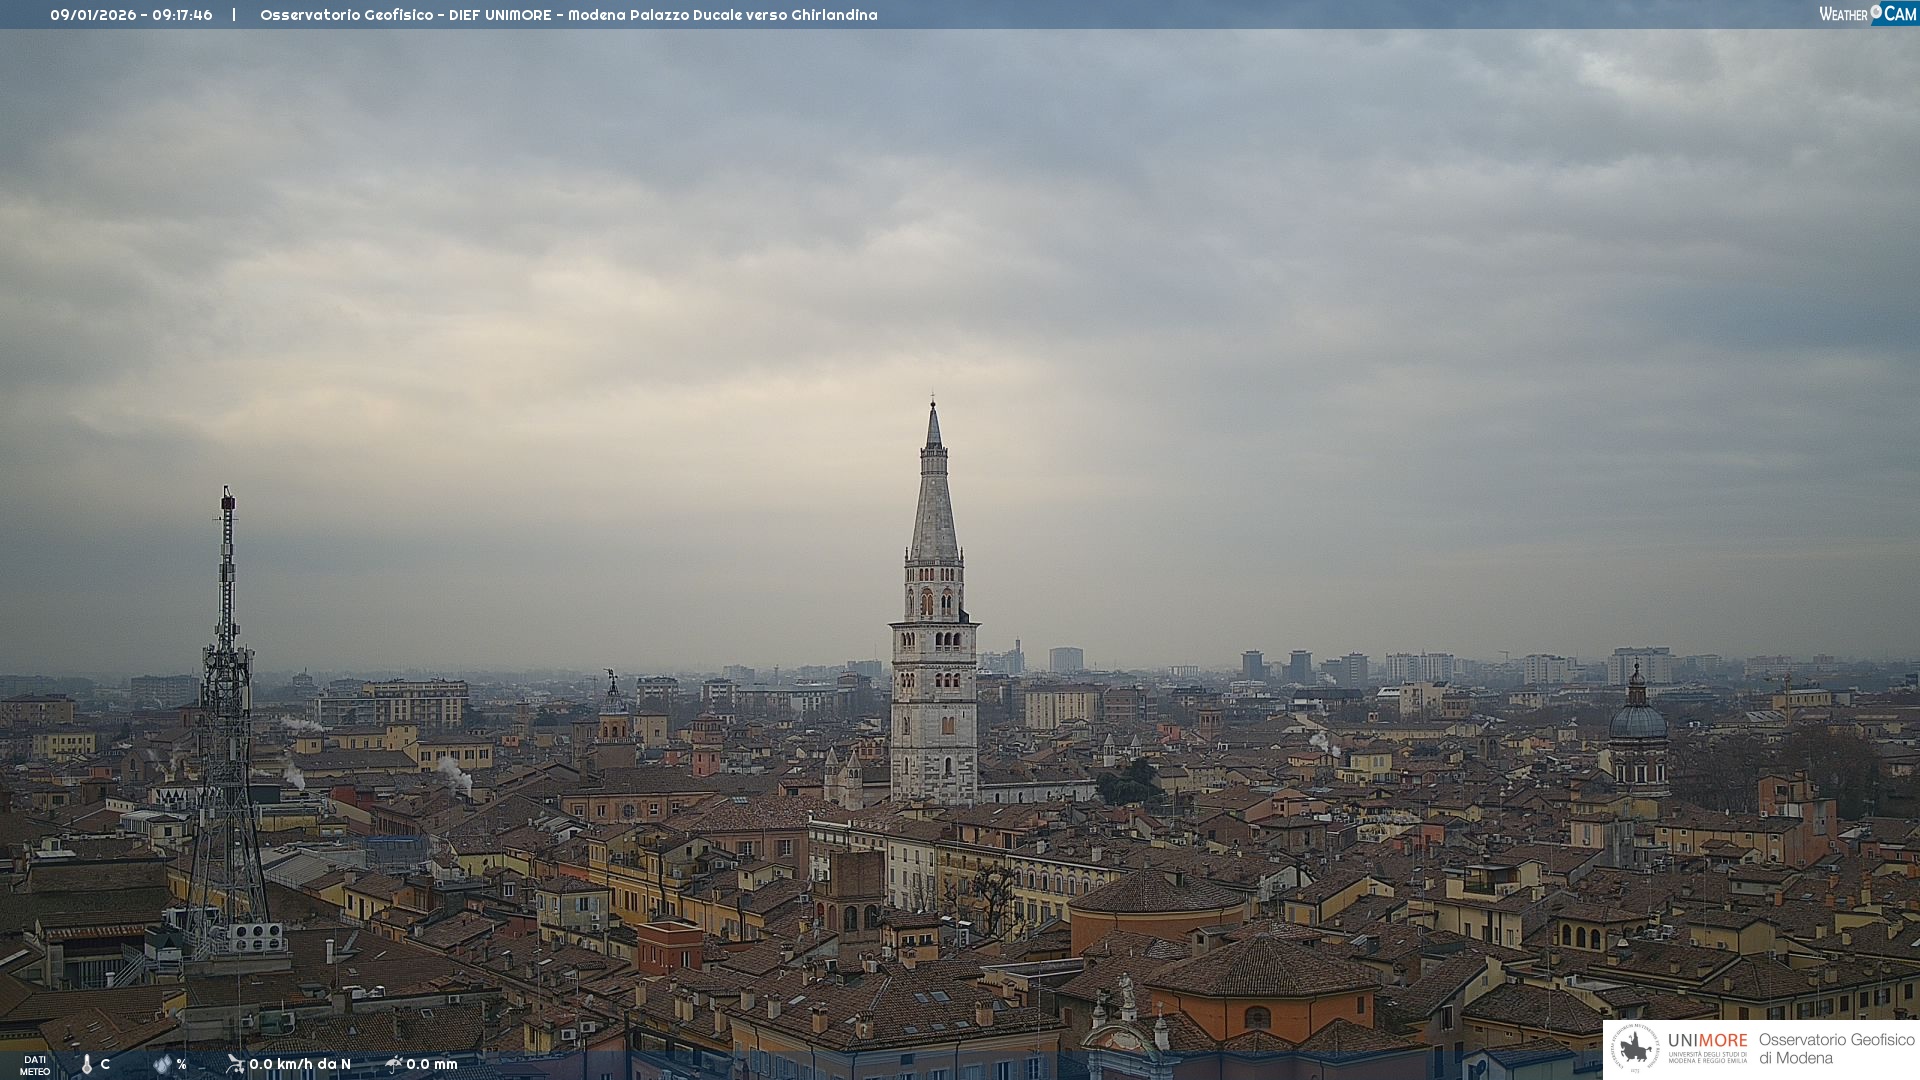Click the rain umbrella icon
Image resolution: width=1920 pixels, height=1080 pixels.
(394, 1064)
